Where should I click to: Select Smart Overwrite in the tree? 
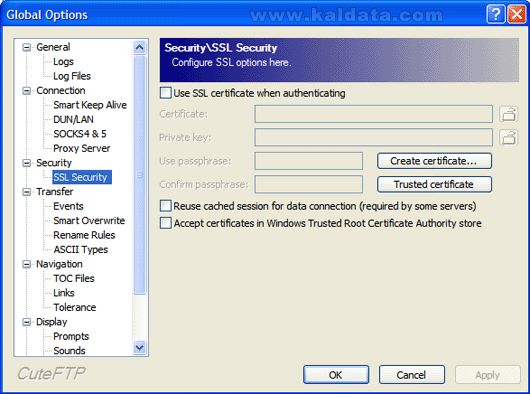coord(89,221)
